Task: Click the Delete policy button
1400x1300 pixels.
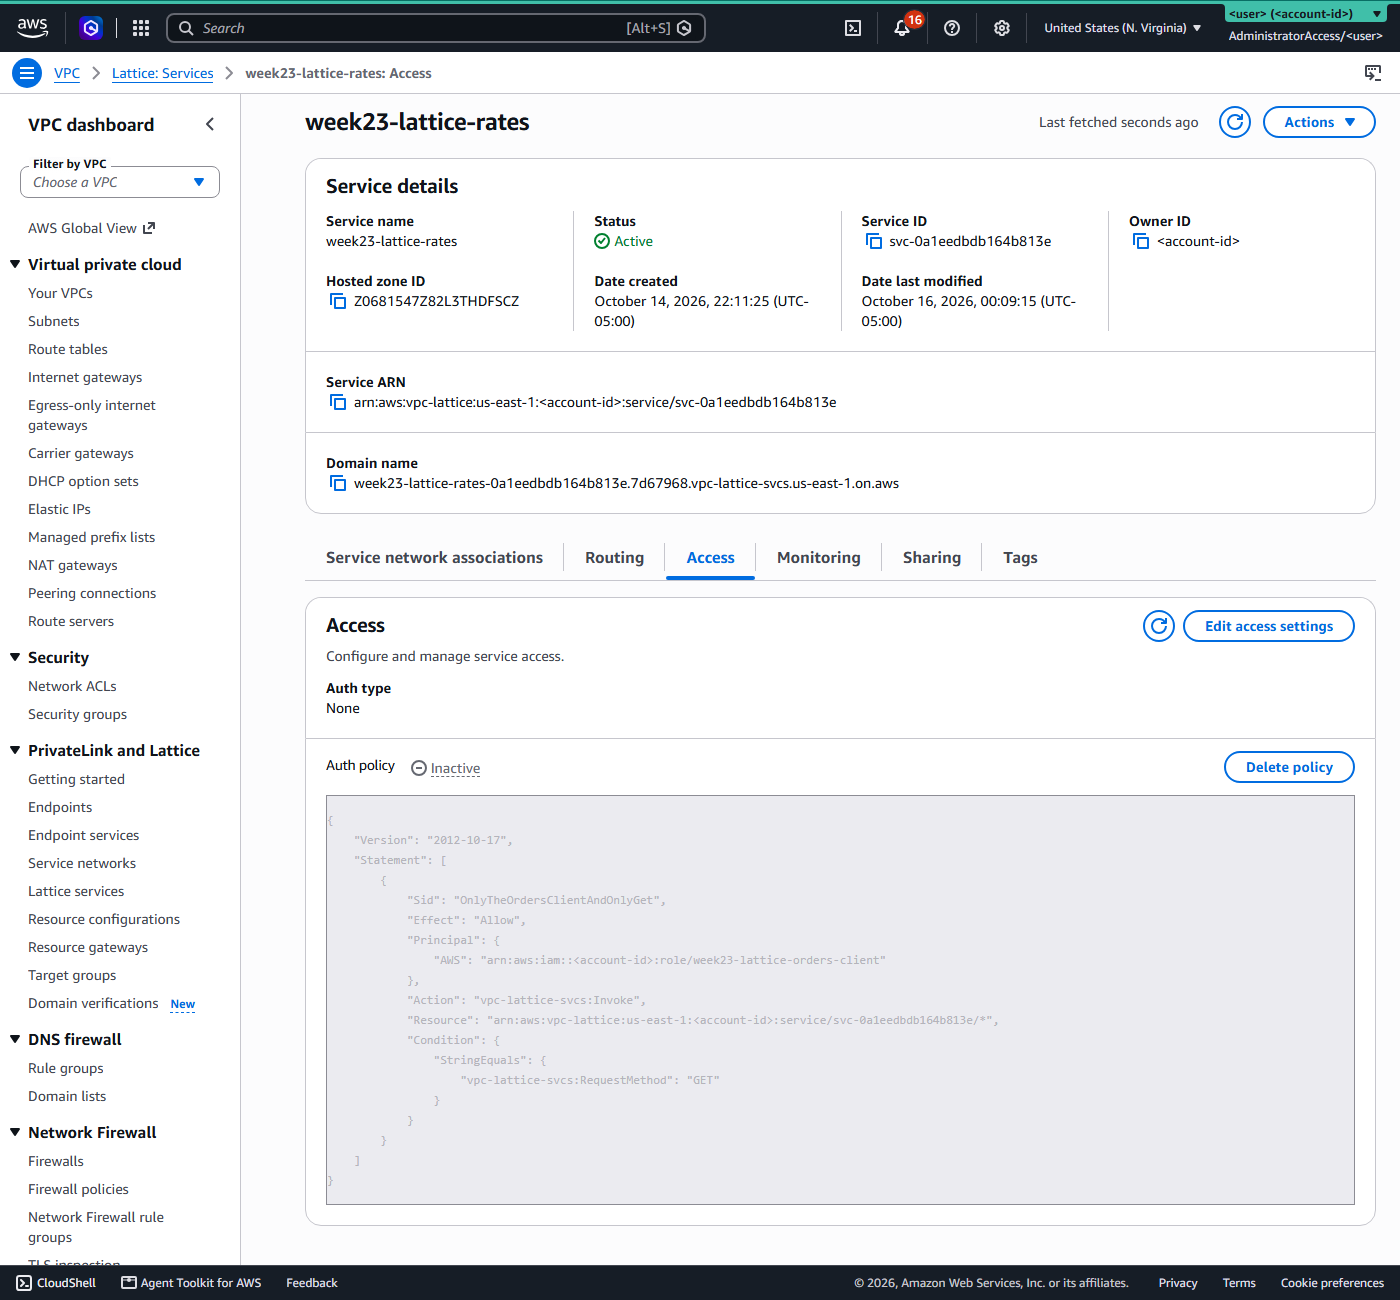Action: coord(1289,767)
